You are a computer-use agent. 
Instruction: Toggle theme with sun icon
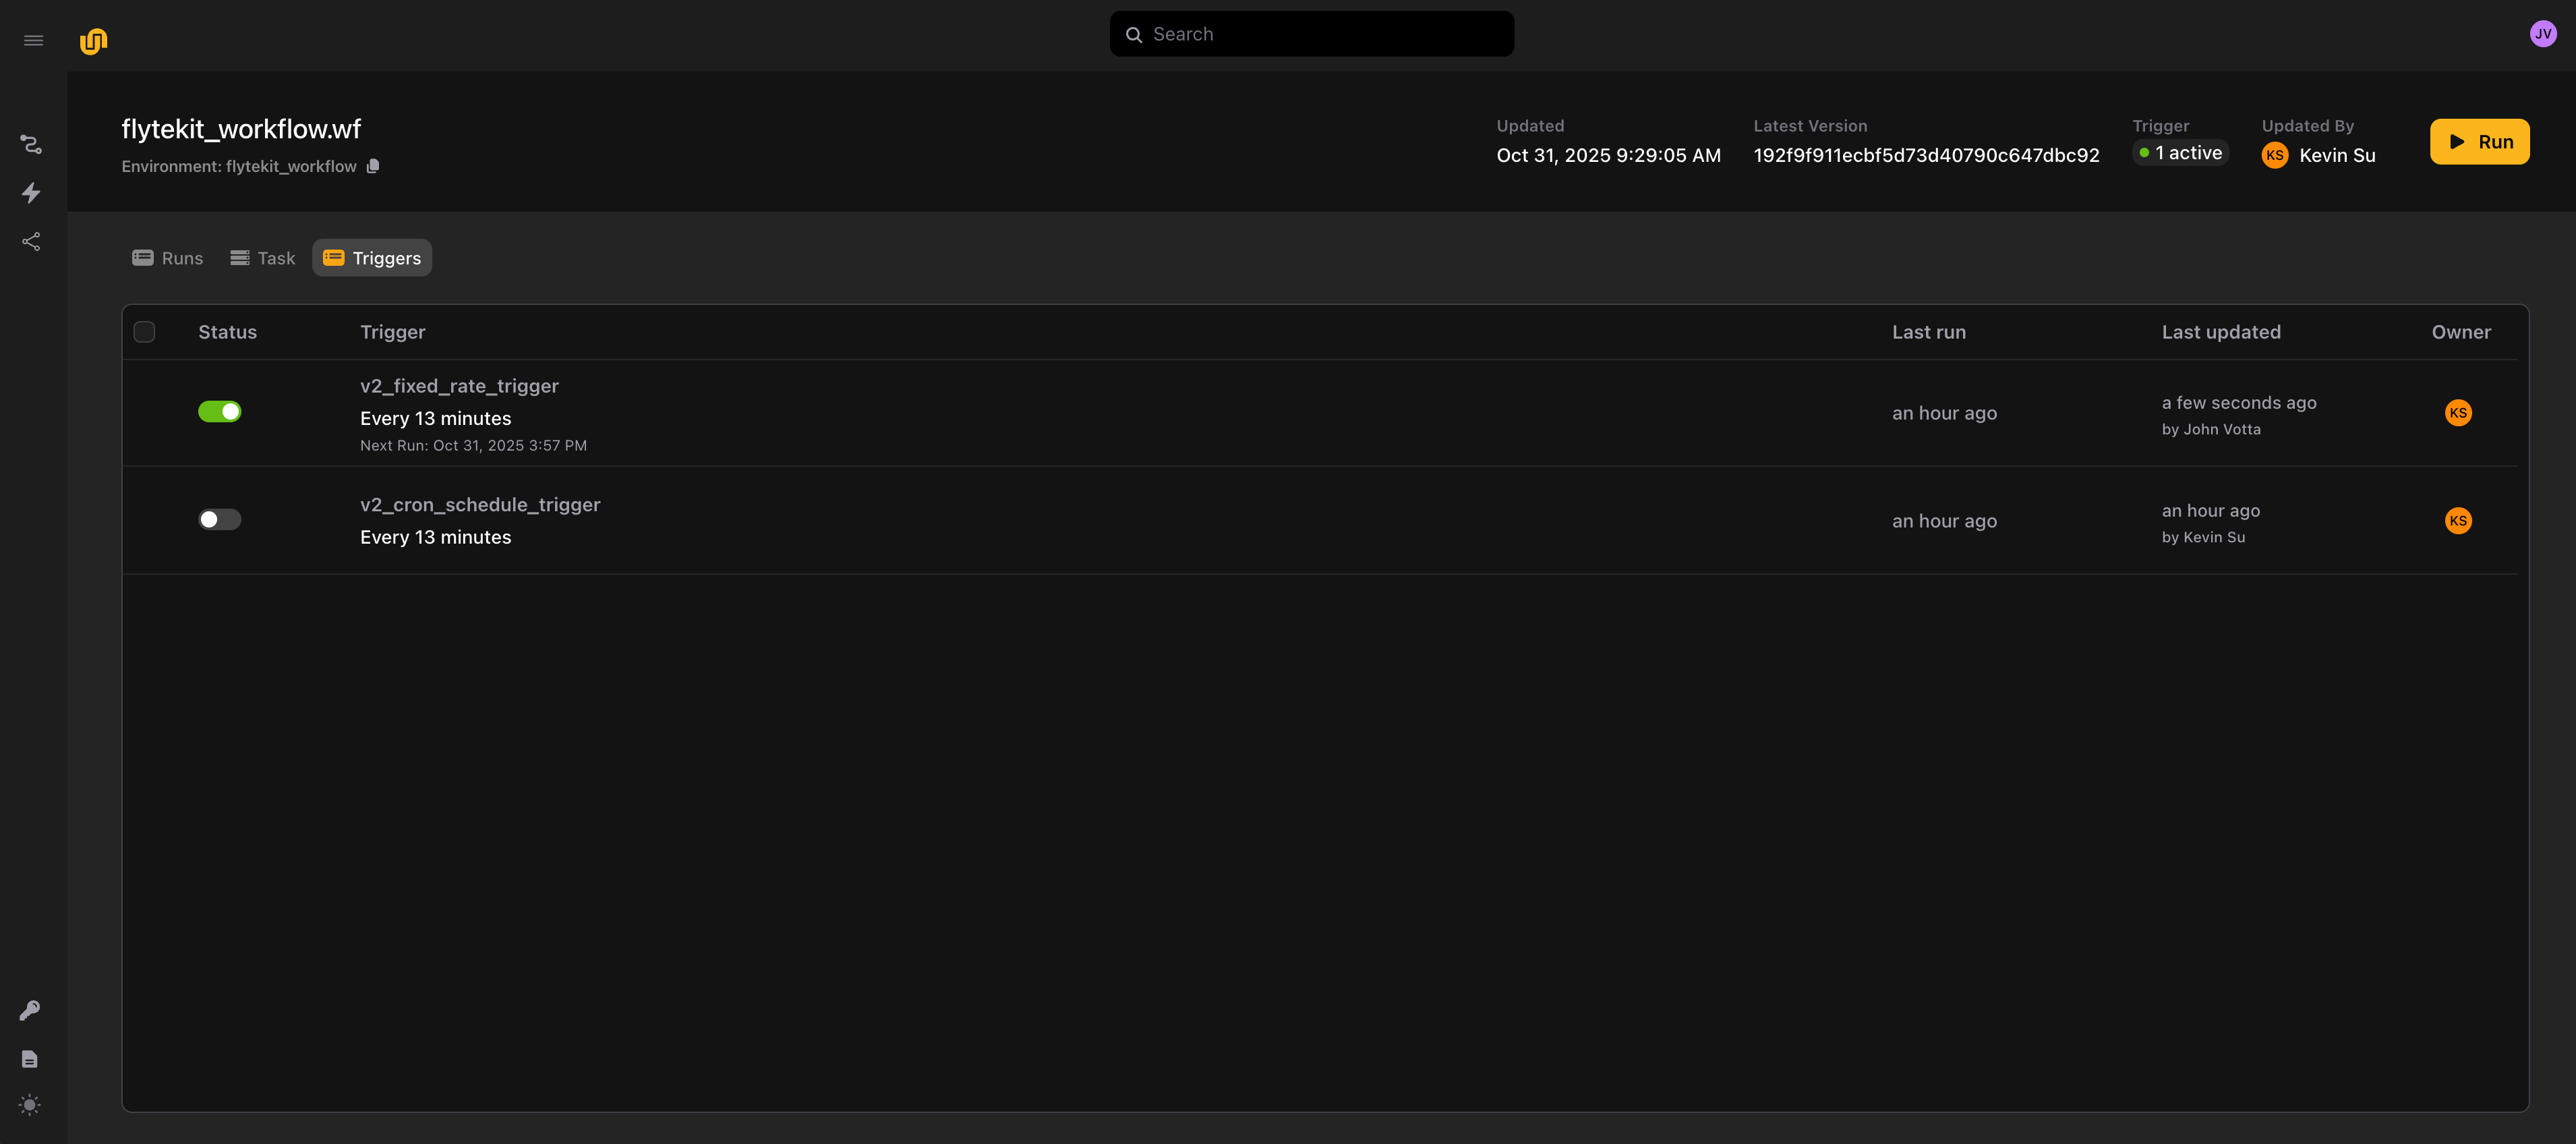coord(30,1105)
